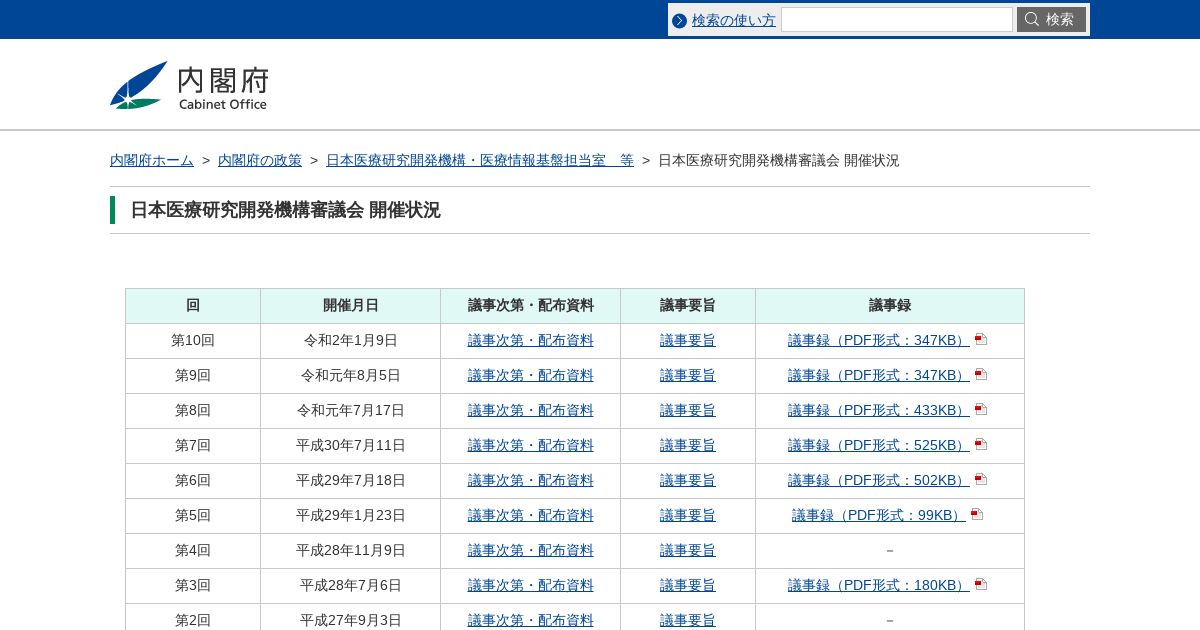1200x630 pixels.
Task: Click PDF icon in 第7回 row
Action: [981, 445]
